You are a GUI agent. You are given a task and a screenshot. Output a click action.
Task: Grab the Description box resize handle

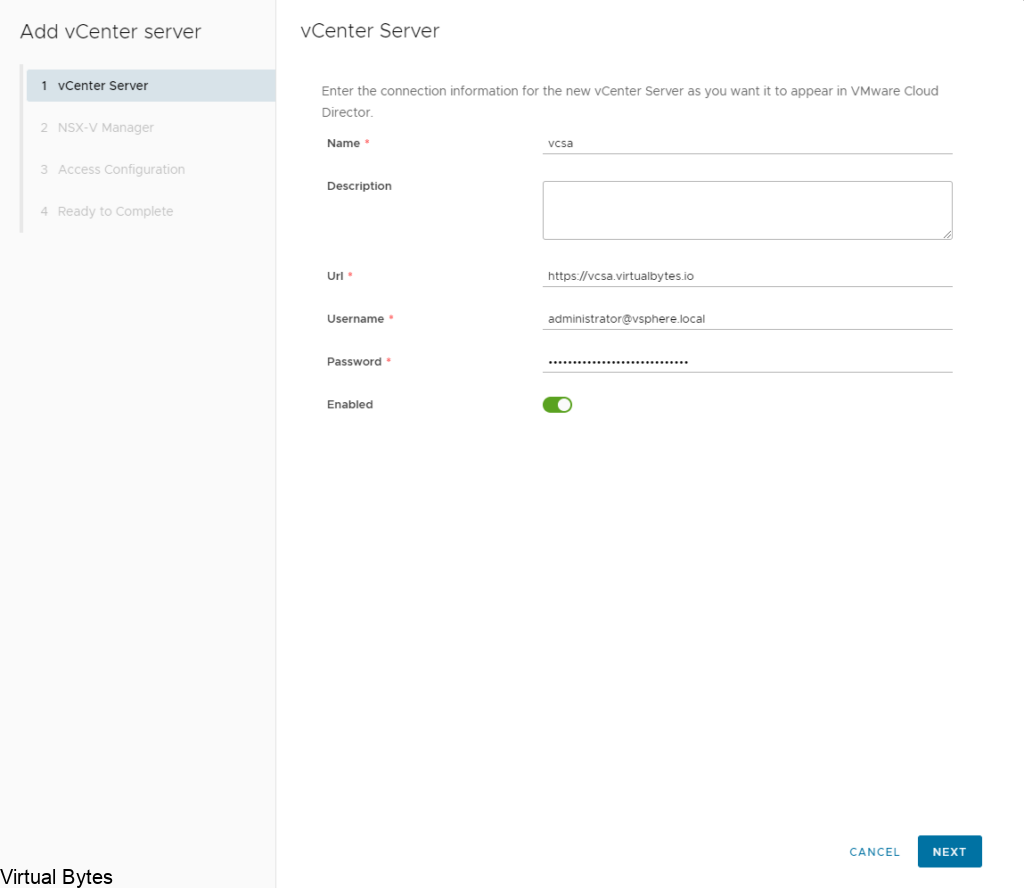947,234
